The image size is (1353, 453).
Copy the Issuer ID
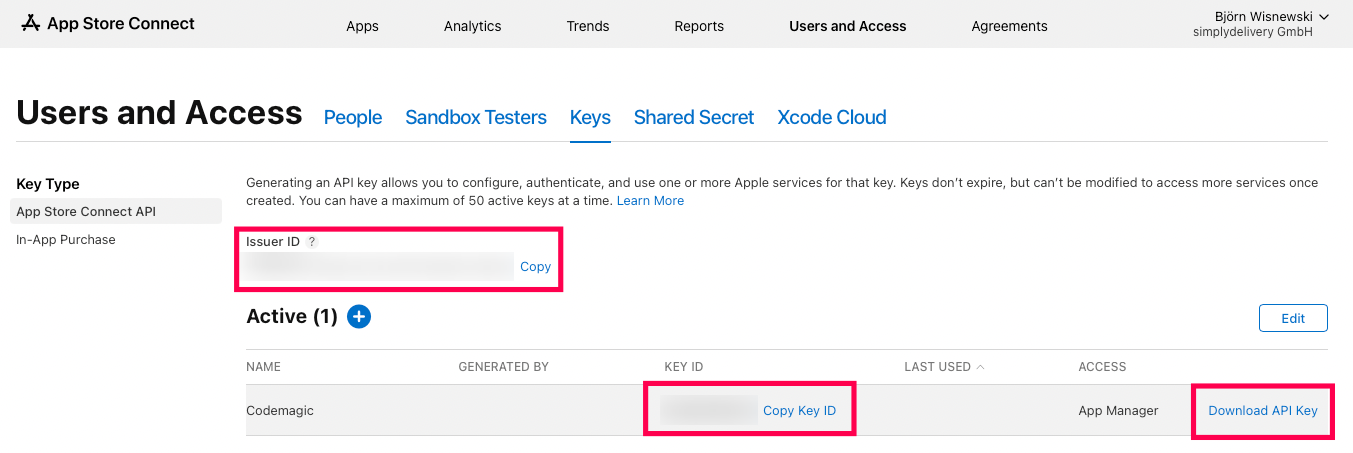pos(535,267)
